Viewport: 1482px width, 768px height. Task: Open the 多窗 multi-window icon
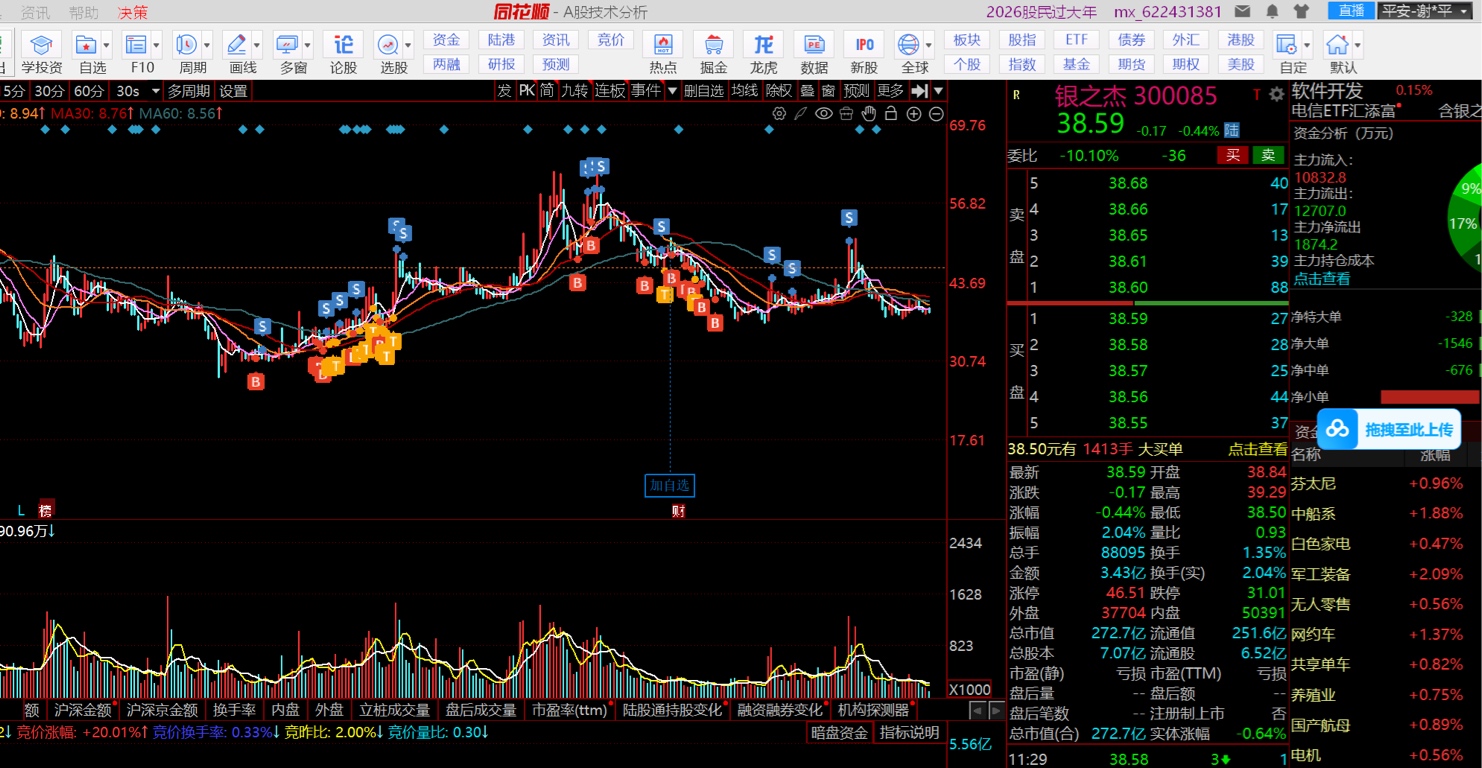click(x=287, y=45)
